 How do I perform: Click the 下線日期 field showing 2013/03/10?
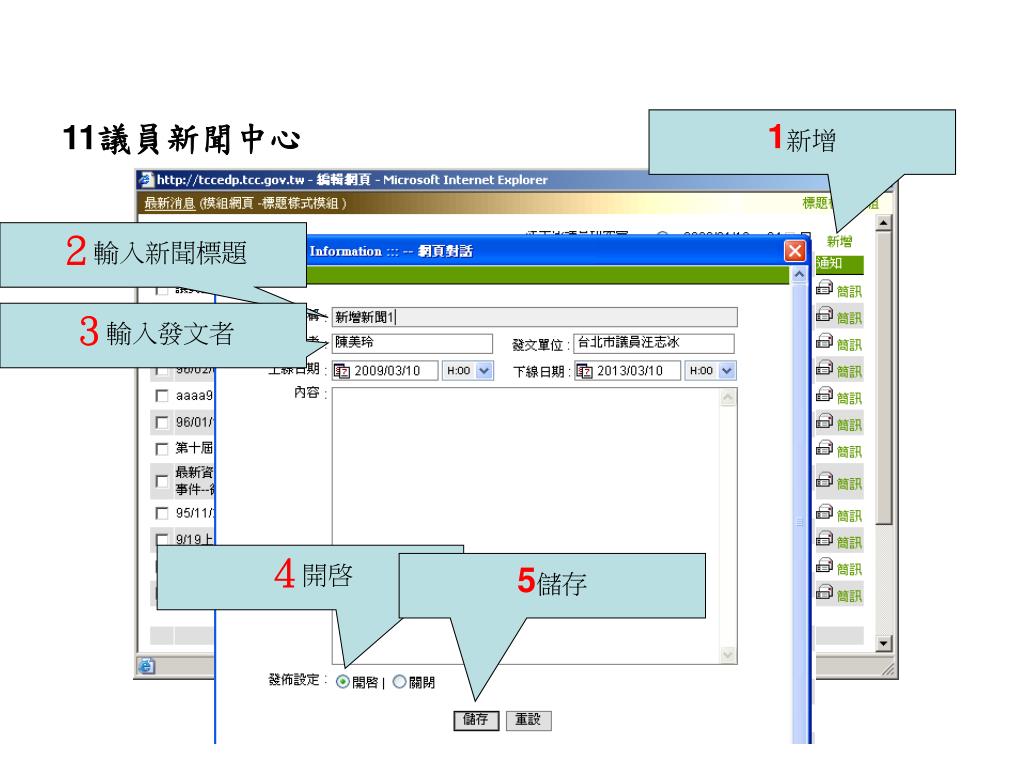628,371
